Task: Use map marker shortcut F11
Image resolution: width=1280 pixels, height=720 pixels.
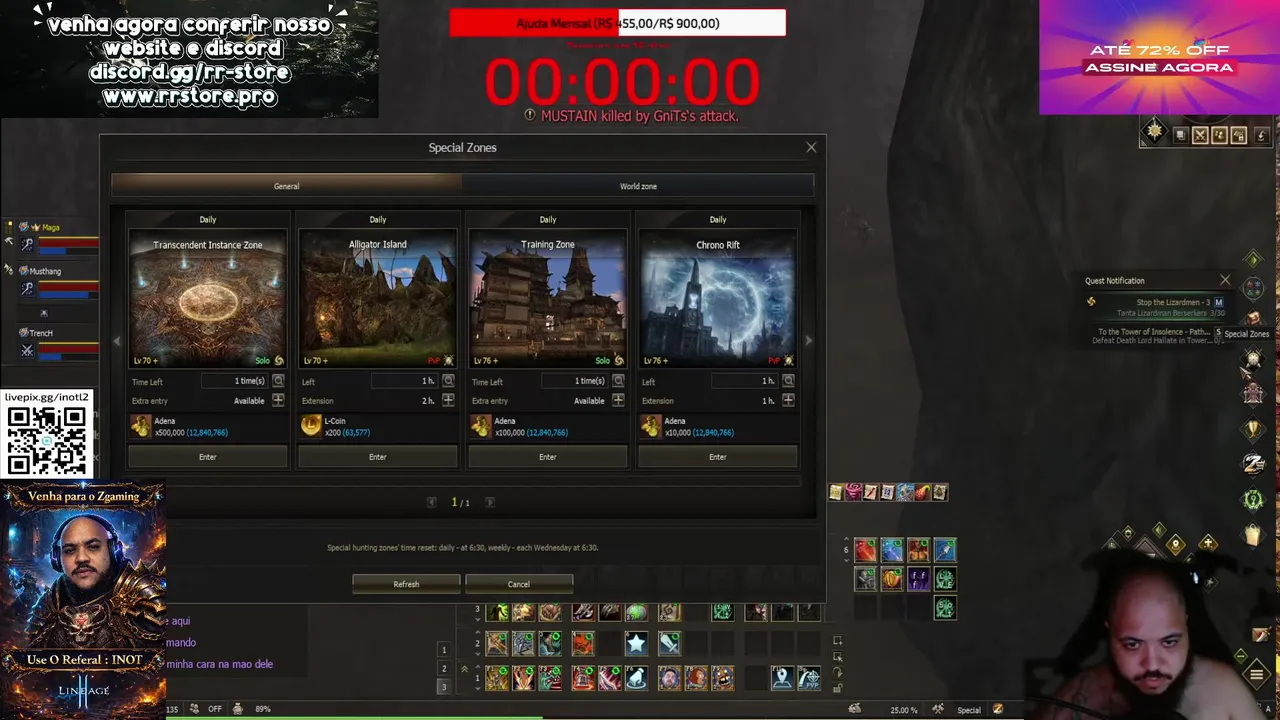Action: 782,678
